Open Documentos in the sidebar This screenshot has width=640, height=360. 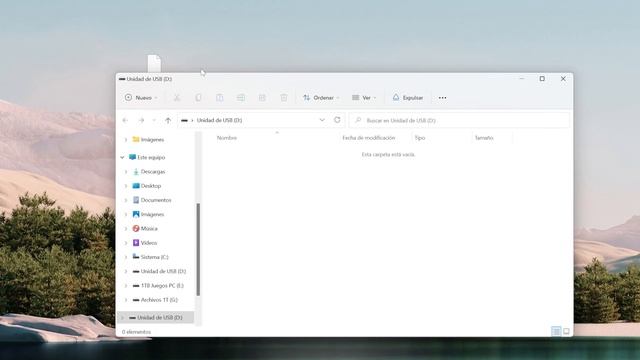152,200
